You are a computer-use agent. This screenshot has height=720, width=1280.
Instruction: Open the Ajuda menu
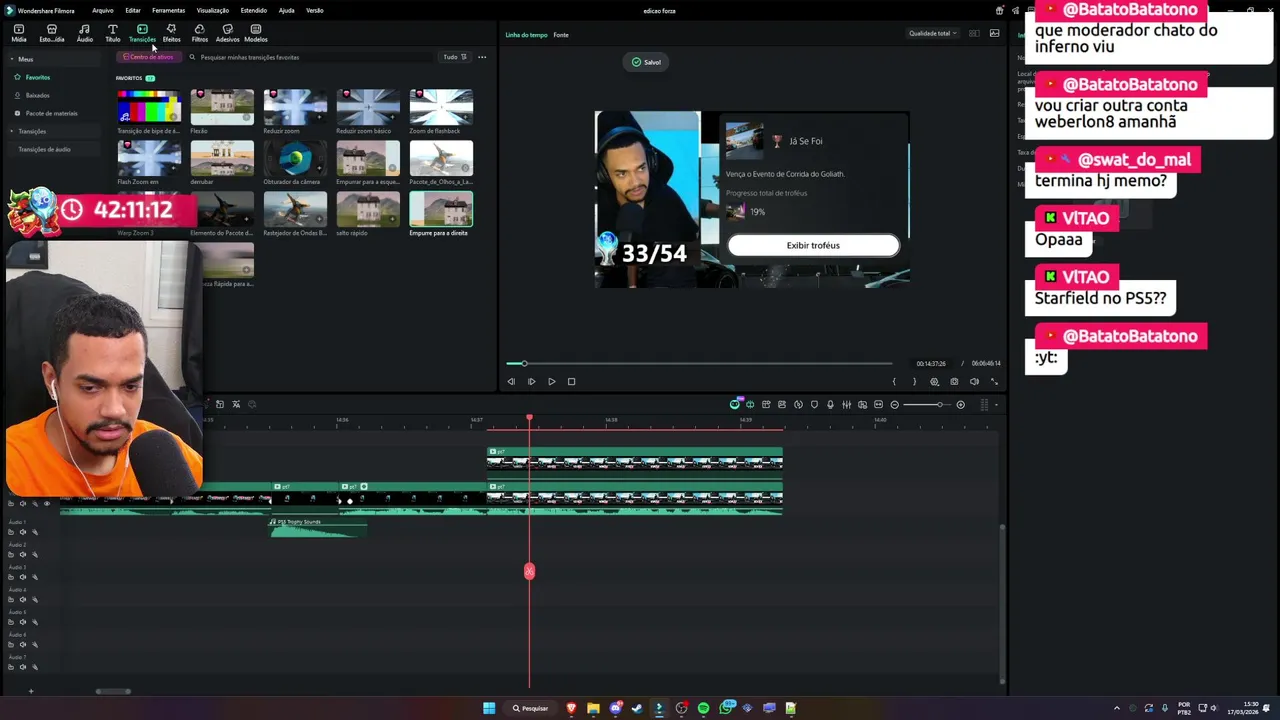pyautogui.click(x=286, y=10)
